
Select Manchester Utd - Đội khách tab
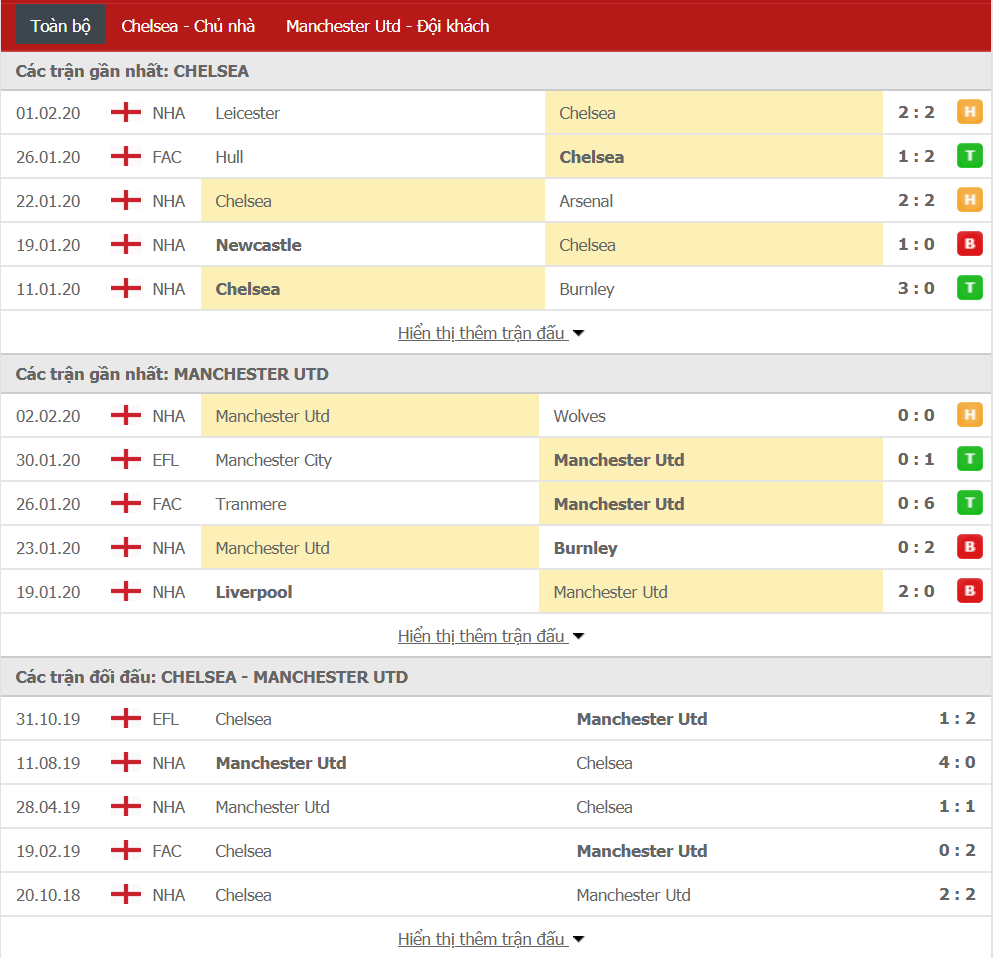(388, 26)
